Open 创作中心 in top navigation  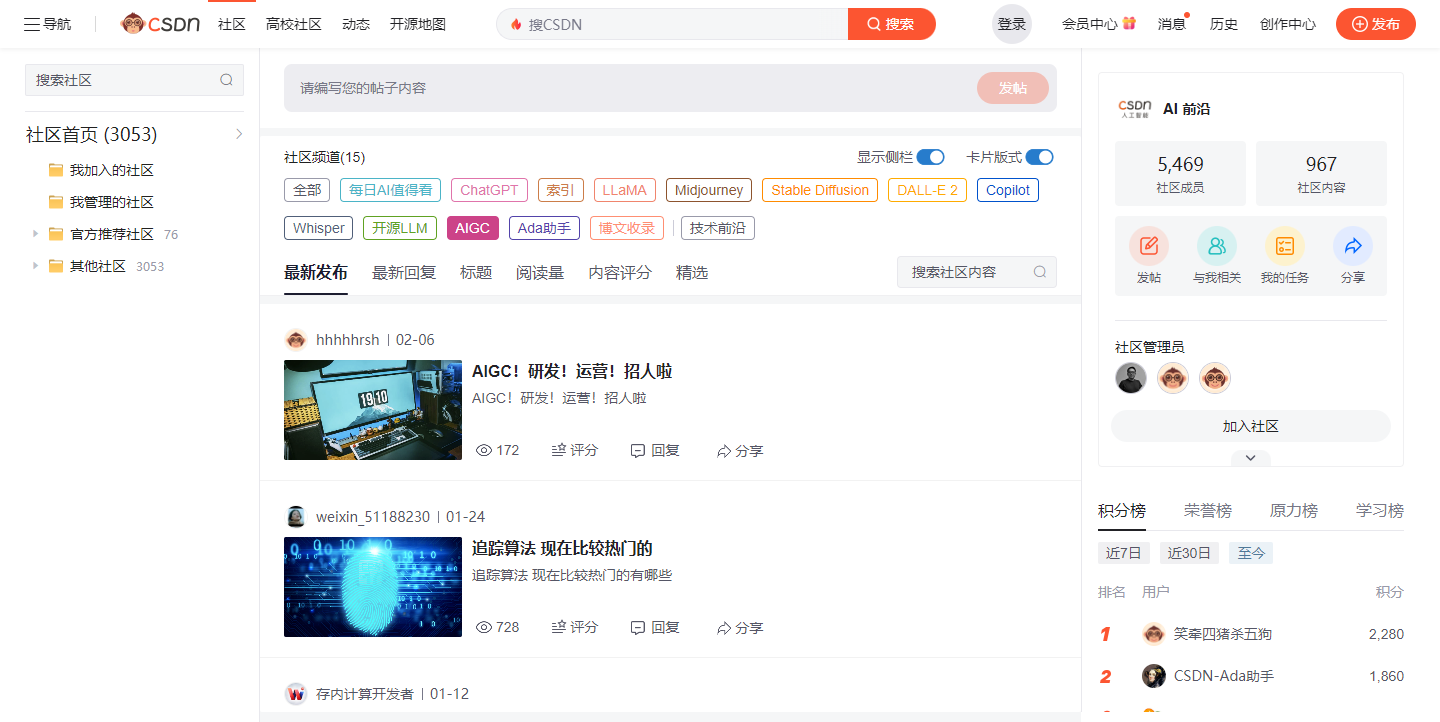click(1288, 24)
